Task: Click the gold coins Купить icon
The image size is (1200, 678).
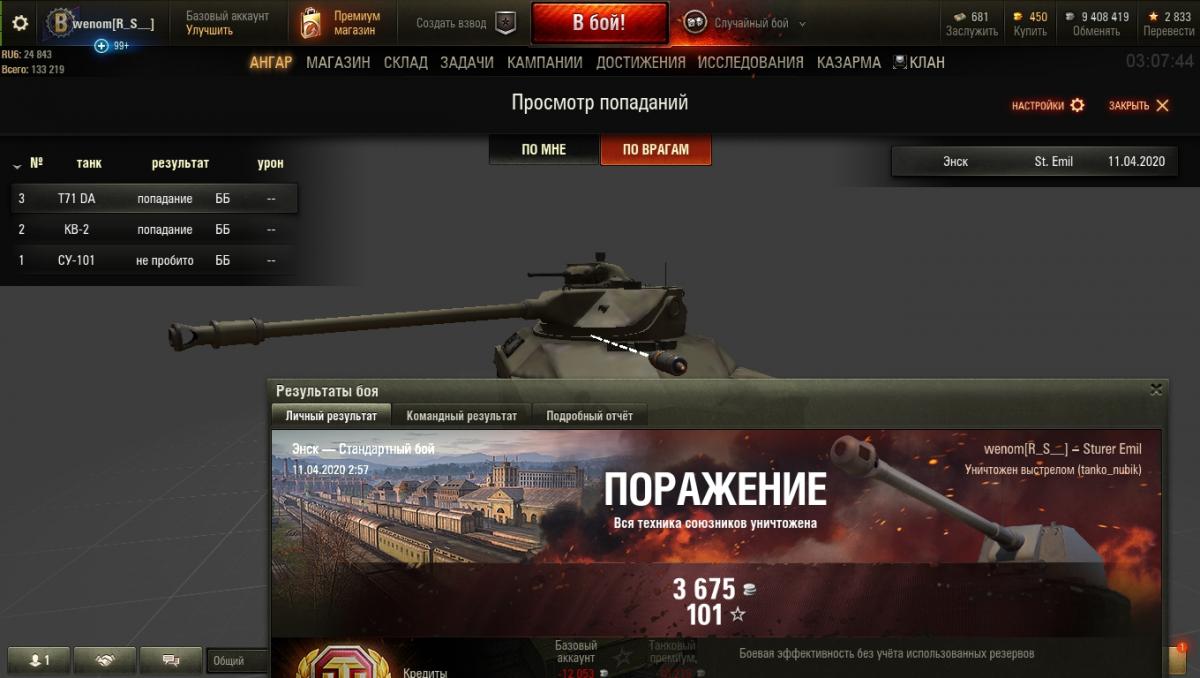Action: tap(1018, 16)
